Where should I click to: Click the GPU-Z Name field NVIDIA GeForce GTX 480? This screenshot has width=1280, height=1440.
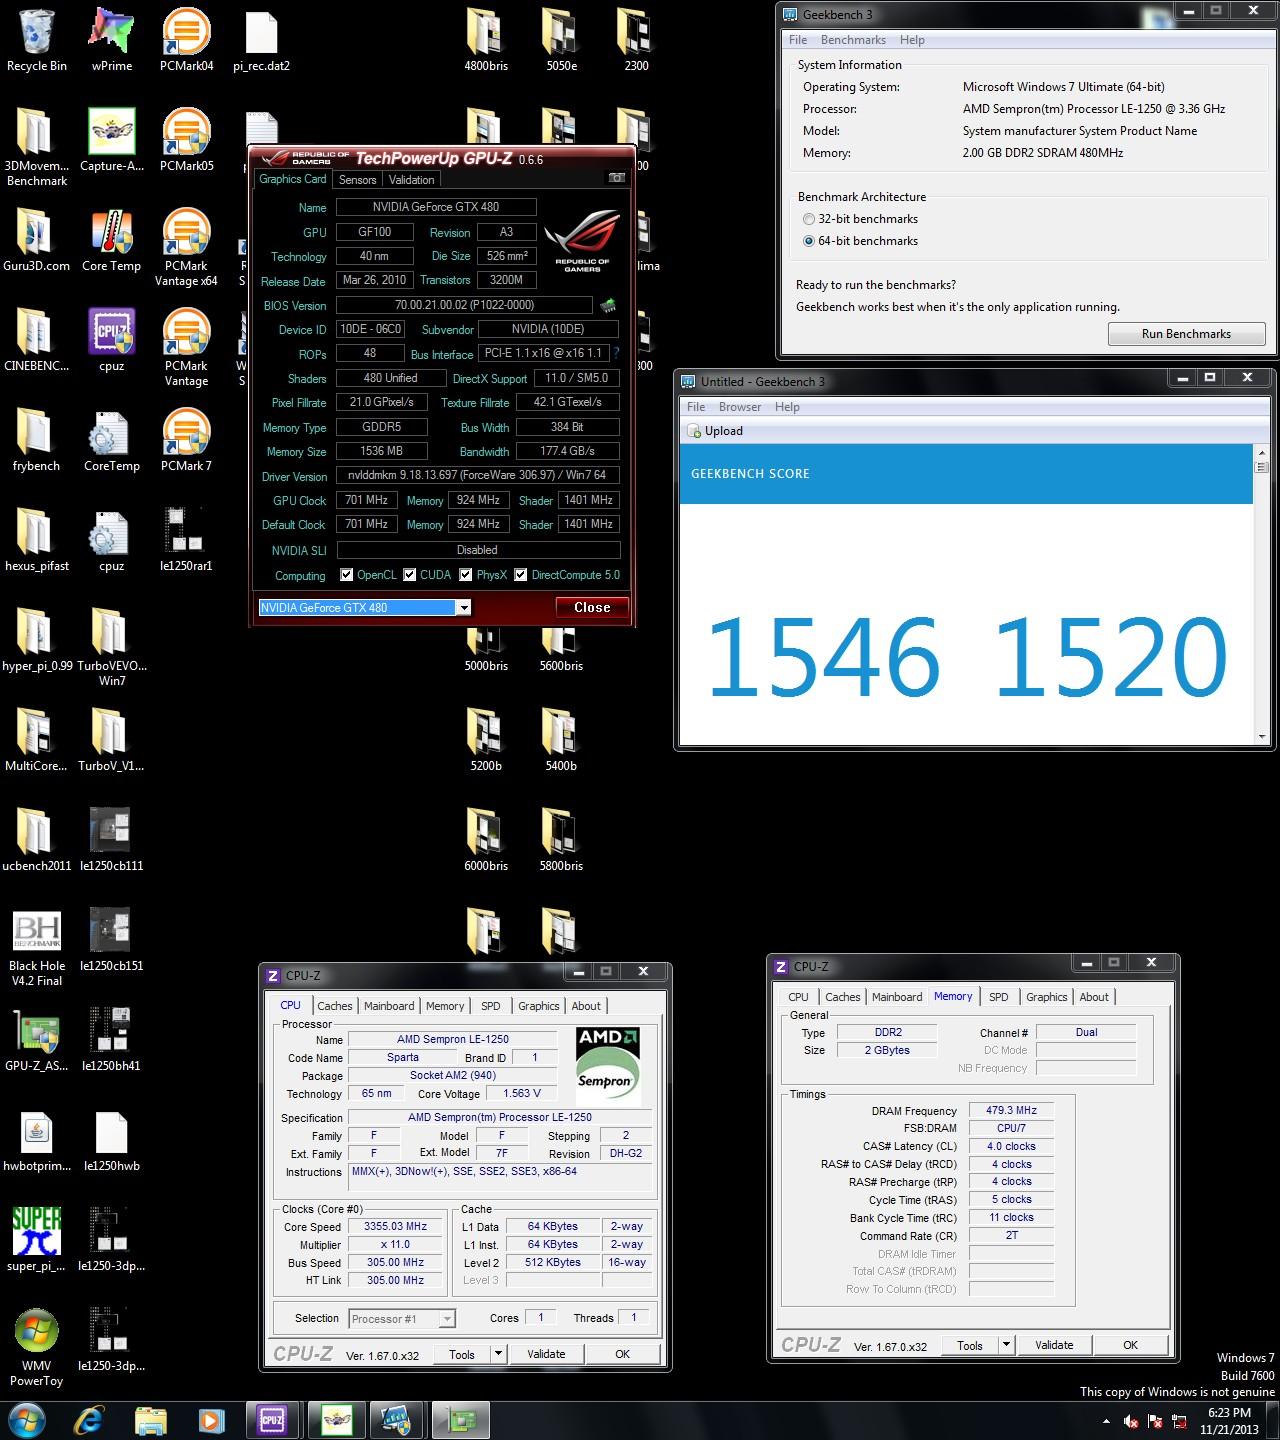click(x=436, y=207)
